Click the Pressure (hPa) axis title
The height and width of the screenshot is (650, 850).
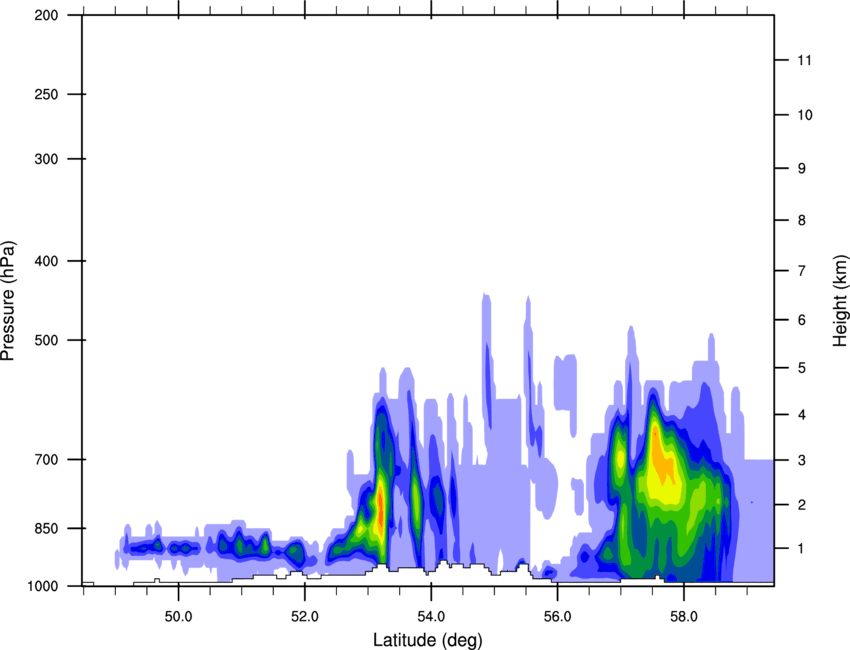(8, 300)
